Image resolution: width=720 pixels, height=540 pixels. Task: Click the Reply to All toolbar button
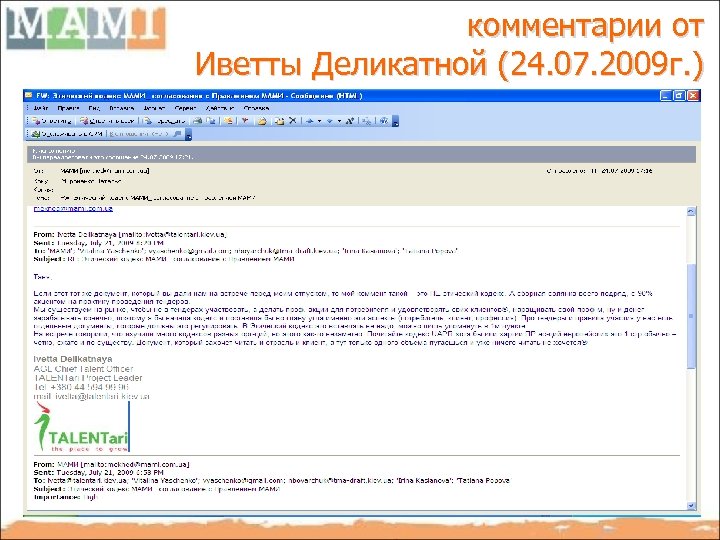coord(107,121)
